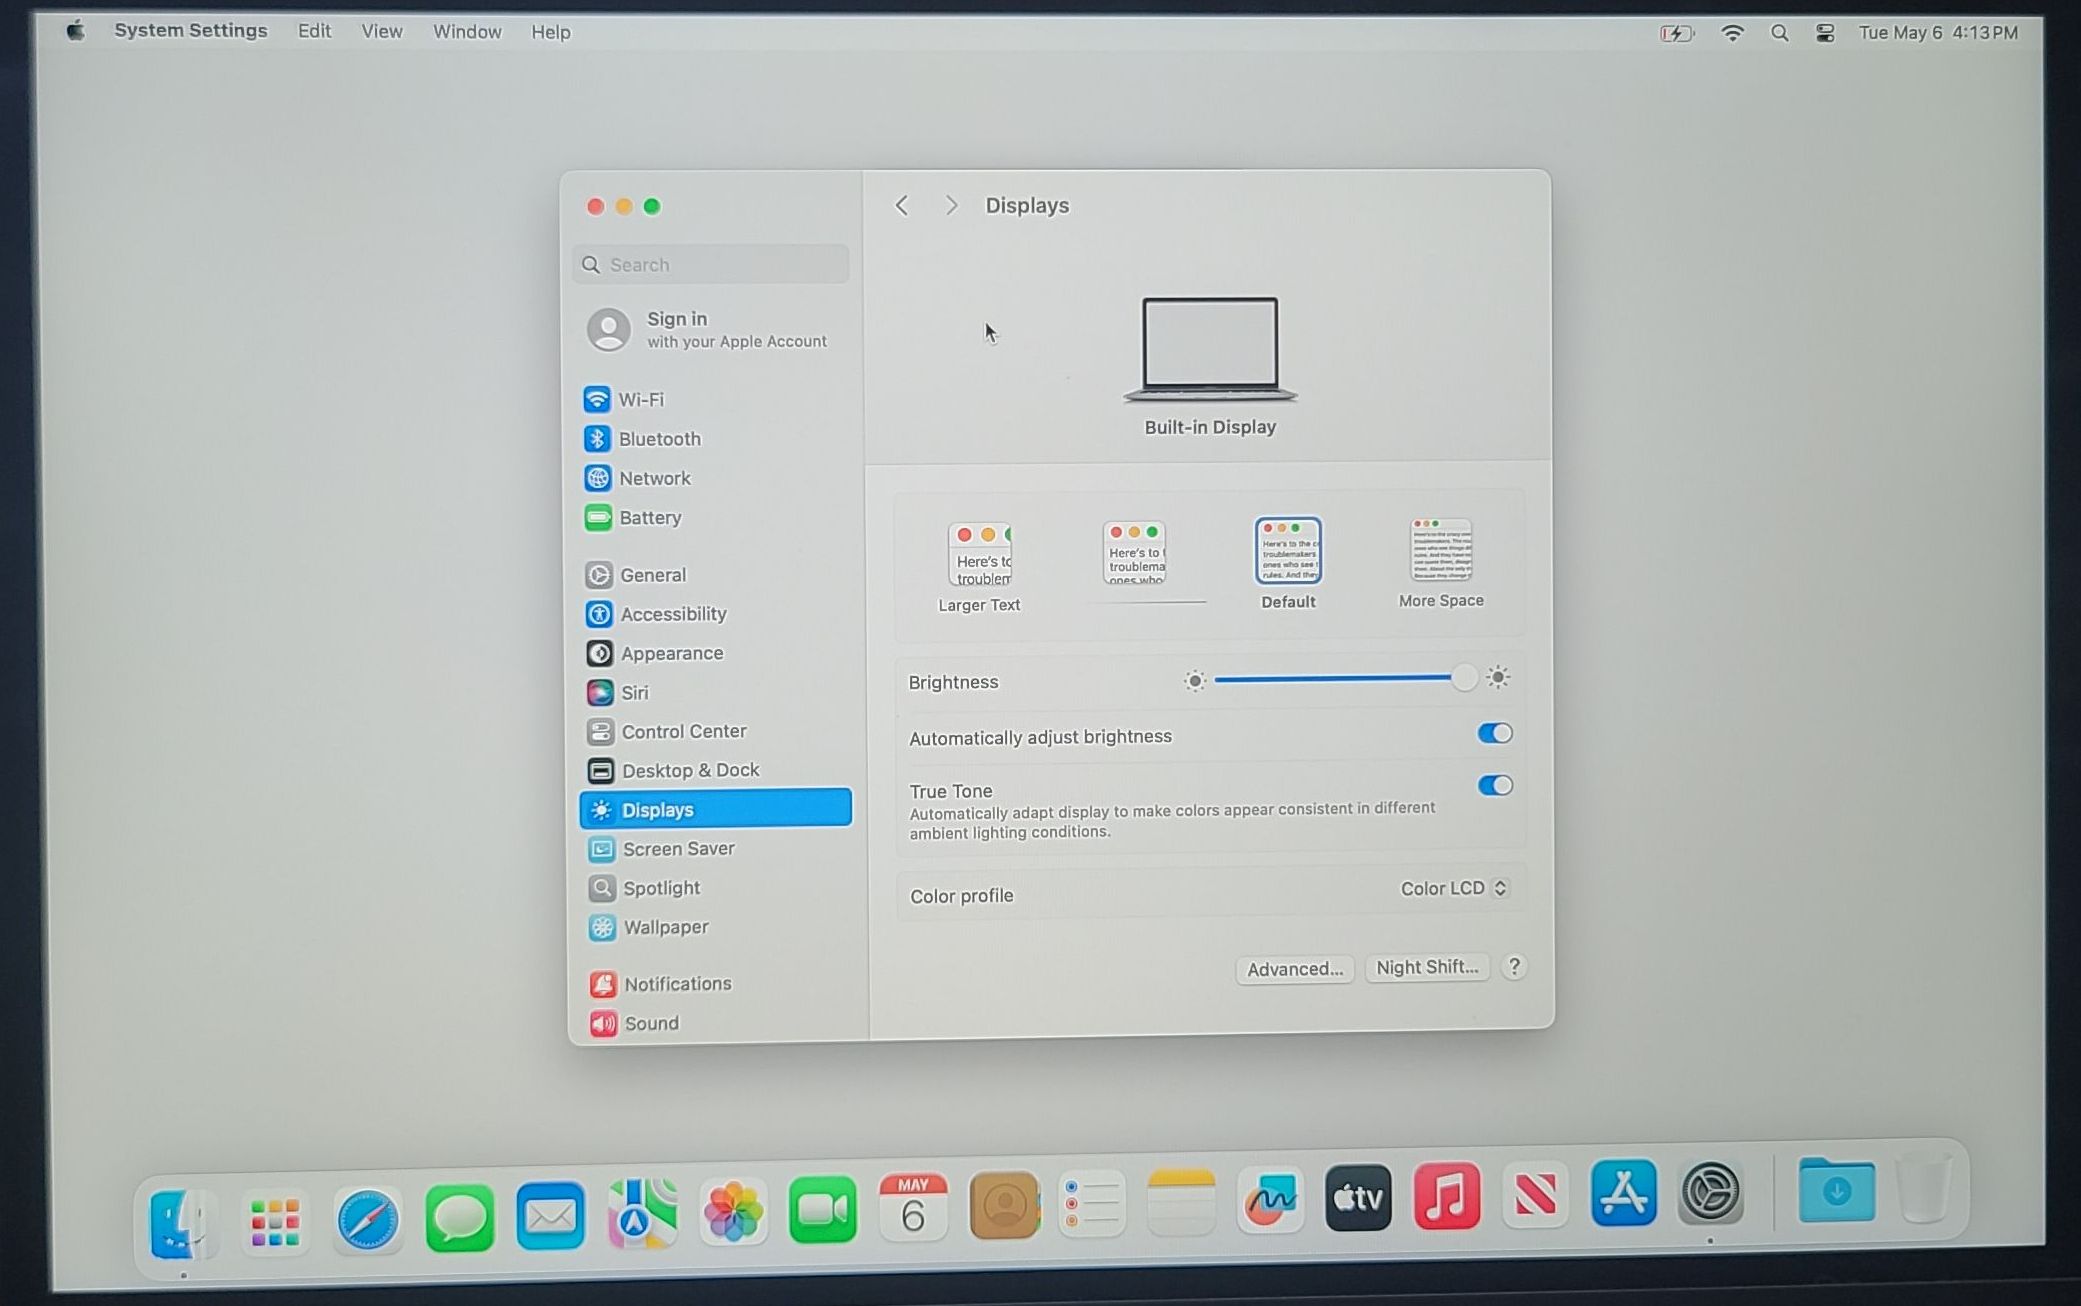Go back with the left chevron
Screen dimensions: 2081x1306
(x=901, y=206)
